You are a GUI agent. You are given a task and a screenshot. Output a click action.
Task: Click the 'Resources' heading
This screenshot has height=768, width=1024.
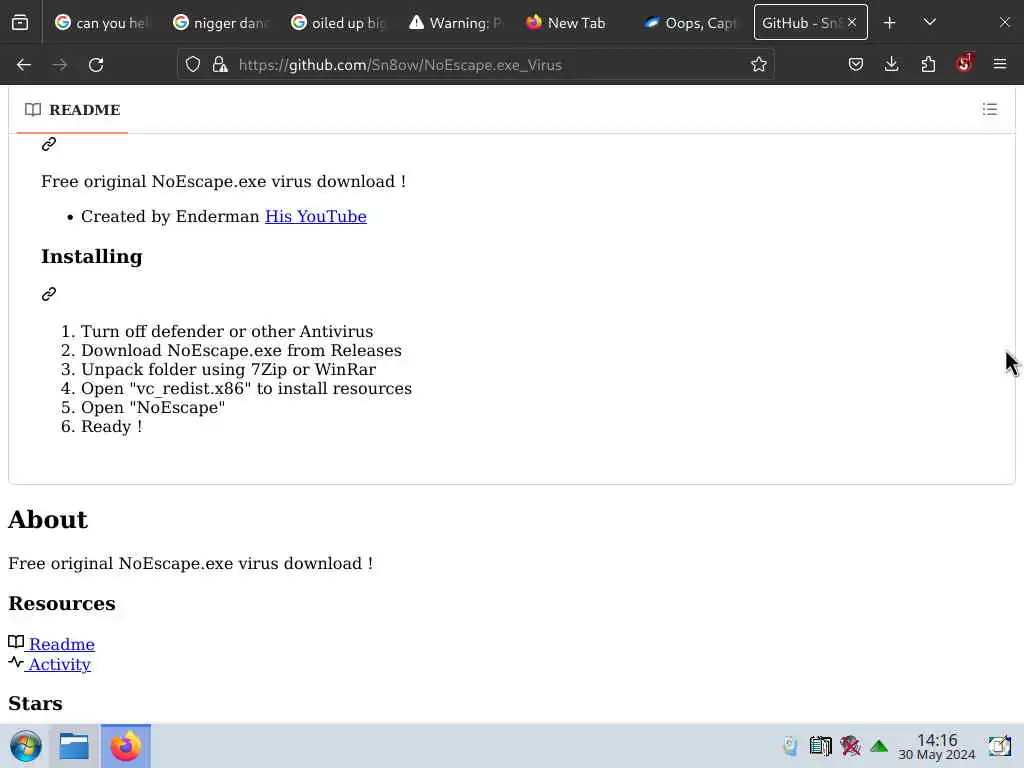62,603
